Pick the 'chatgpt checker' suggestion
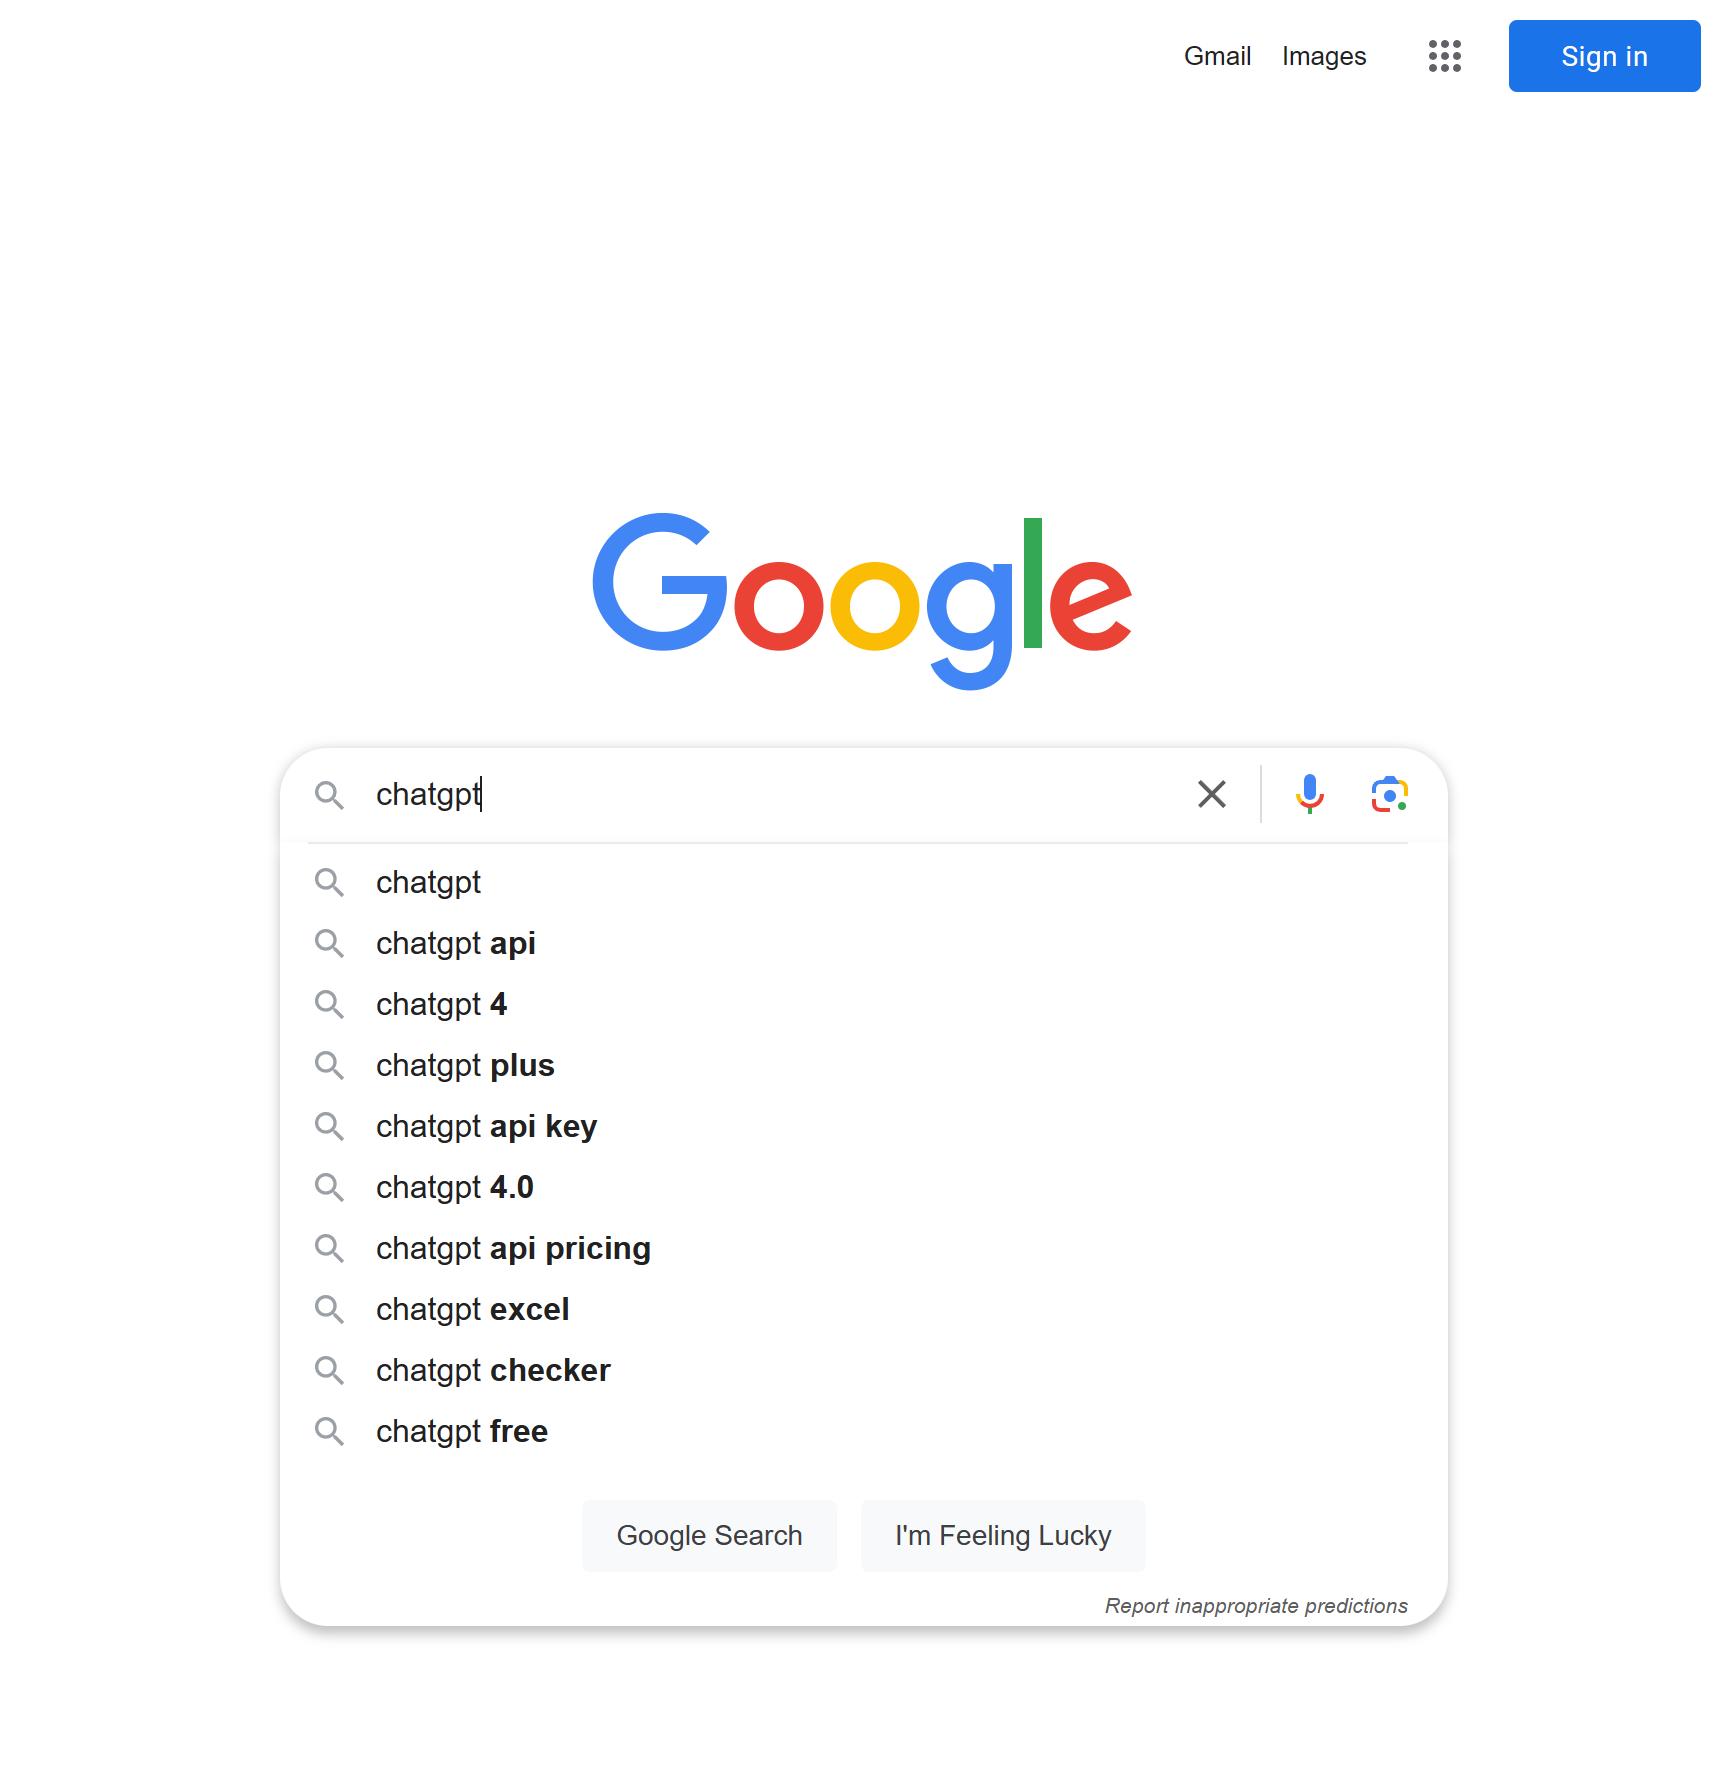The image size is (1728, 1771). [x=493, y=1370]
